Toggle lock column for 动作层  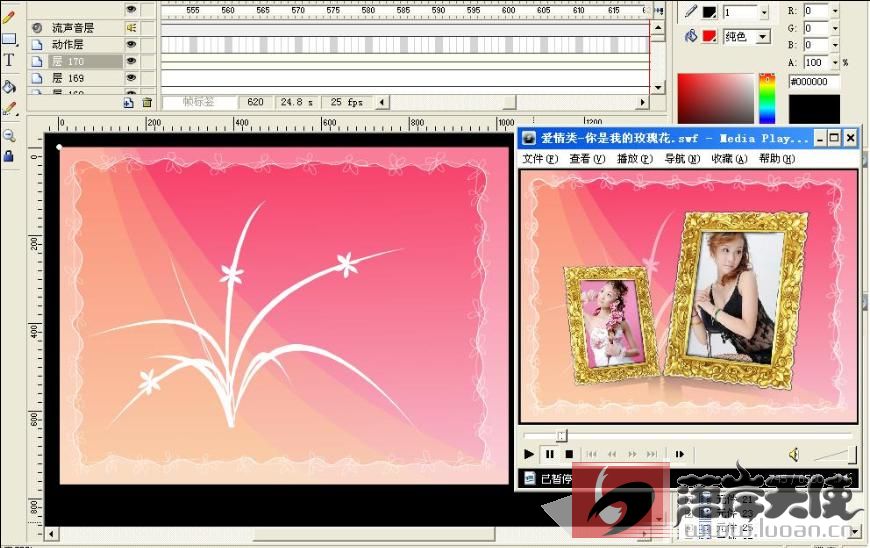click(x=148, y=44)
